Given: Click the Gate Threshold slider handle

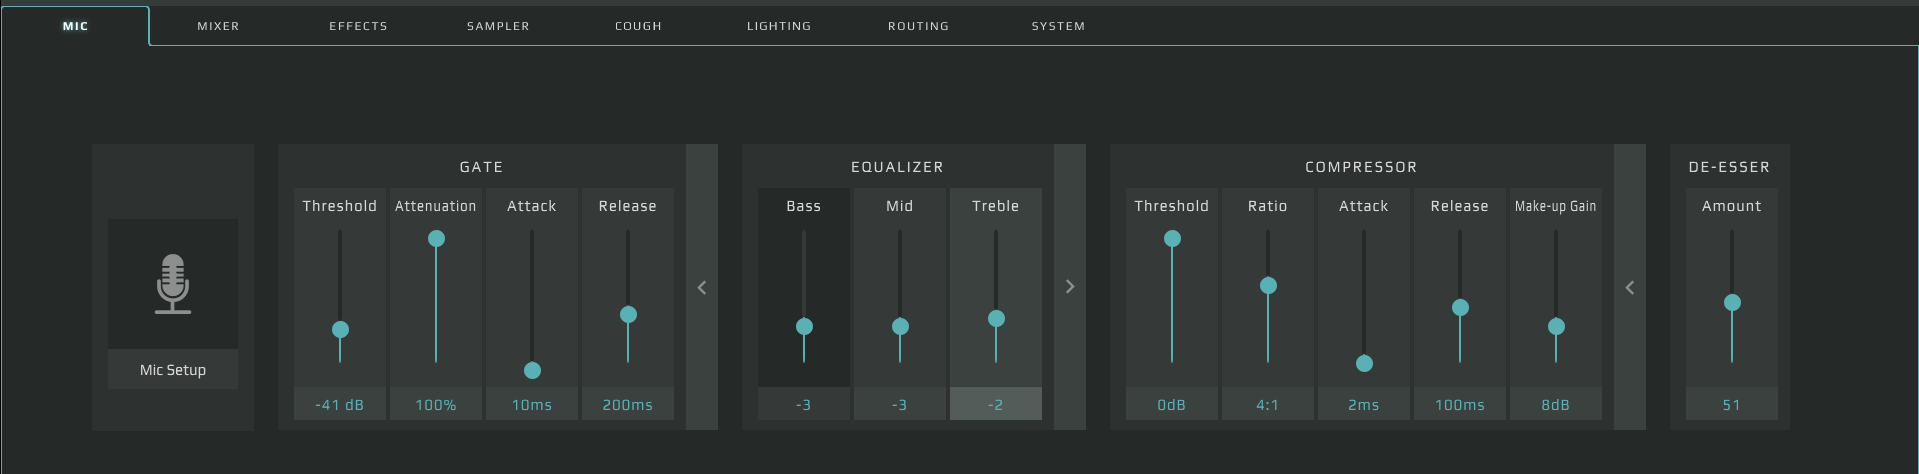Looking at the screenshot, I should pos(340,329).
